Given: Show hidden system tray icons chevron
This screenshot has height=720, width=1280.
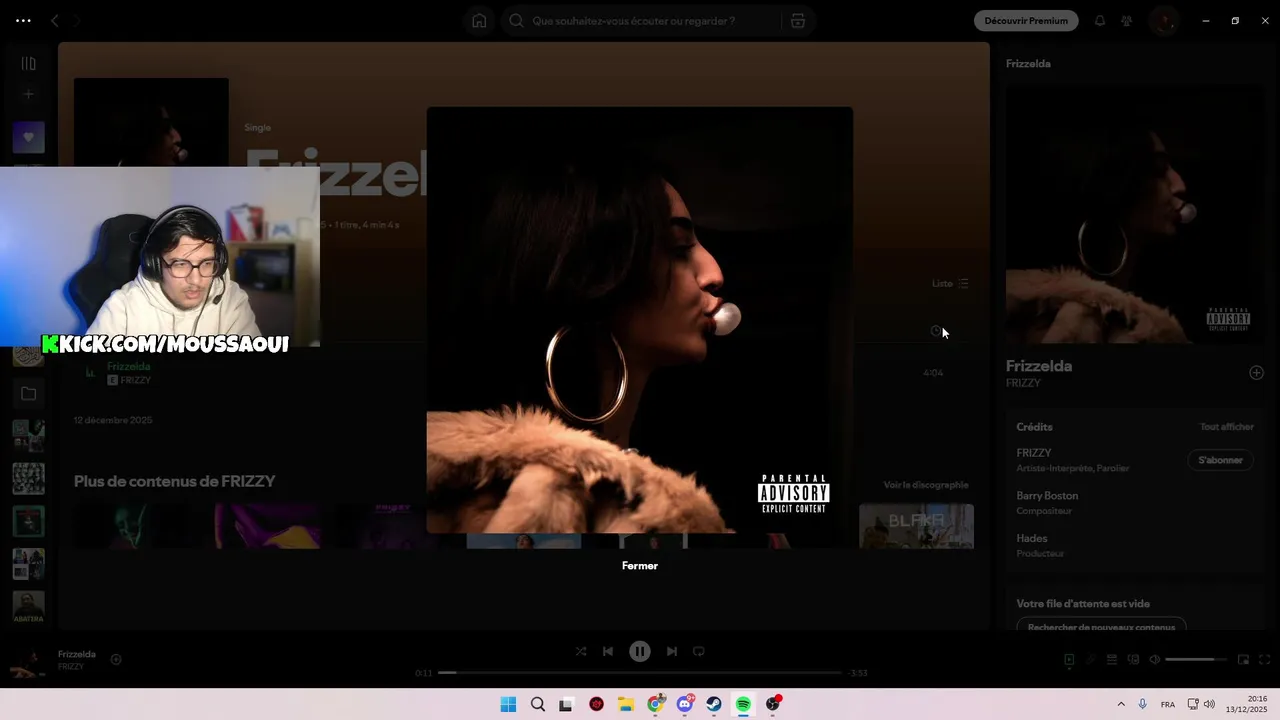Looking at the screenshot, I should 1121,705.
